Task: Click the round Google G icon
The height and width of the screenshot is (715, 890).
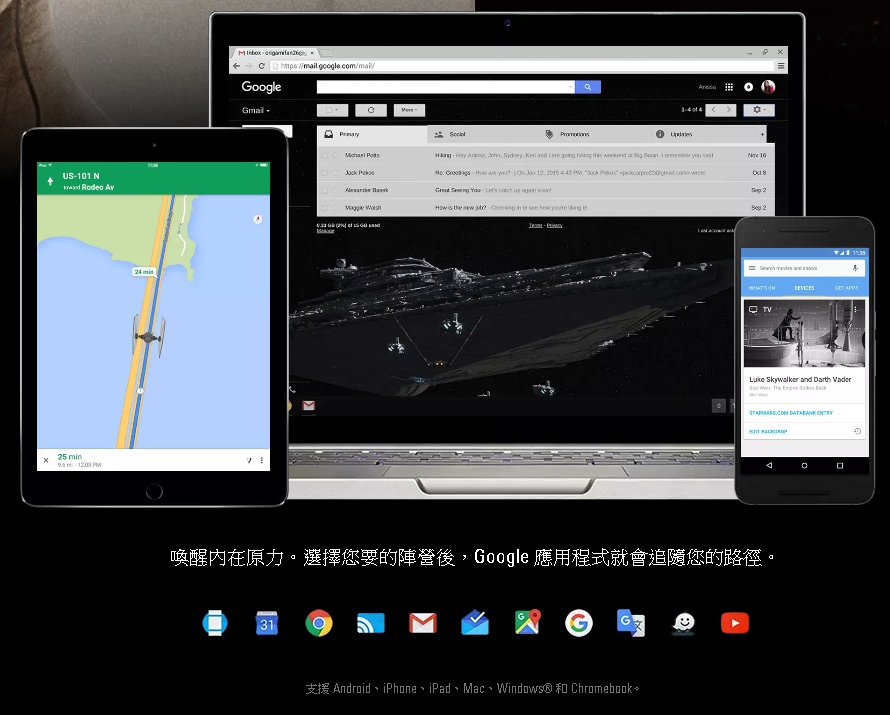Action: click(x=579, y=623)
